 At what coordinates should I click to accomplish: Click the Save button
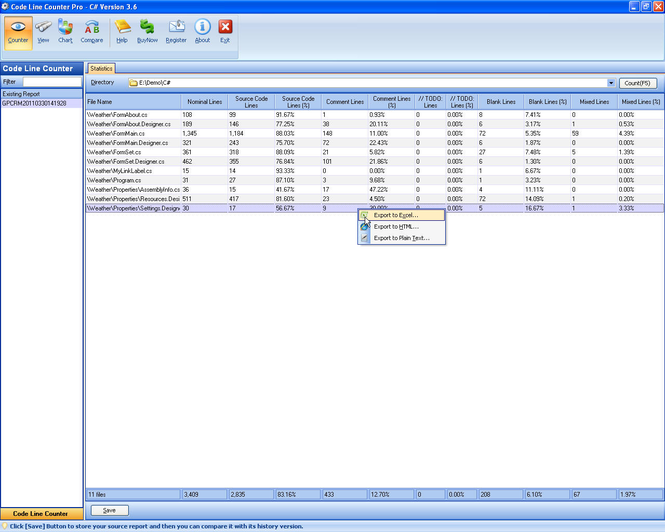109,510
